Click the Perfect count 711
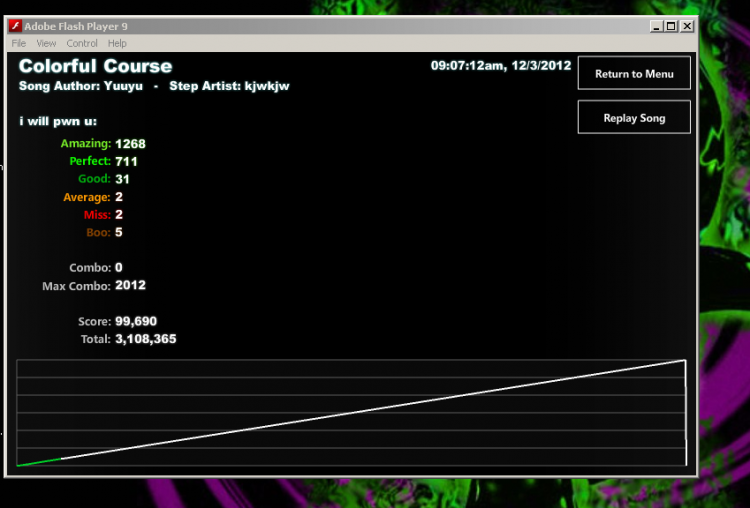This screenshot has height=508, width=750. [126, 162]
